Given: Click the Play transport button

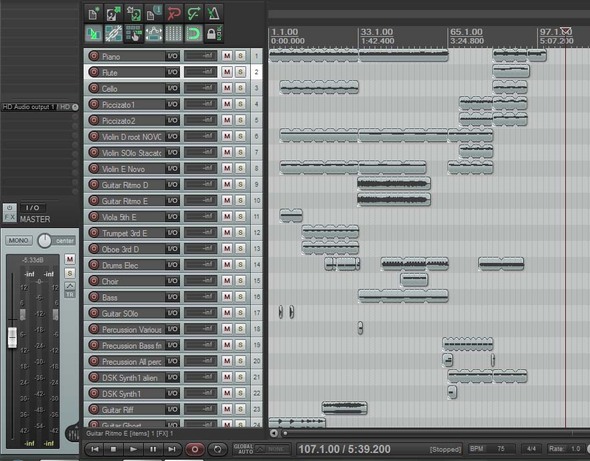Looking at the screenshot, I should point(133,449).
